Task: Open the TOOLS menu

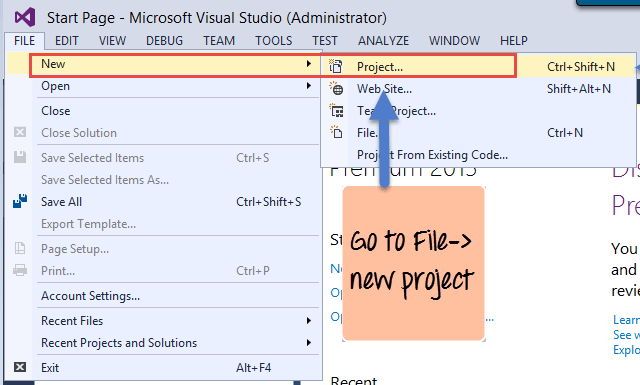Action: click(x=273, y=41)
